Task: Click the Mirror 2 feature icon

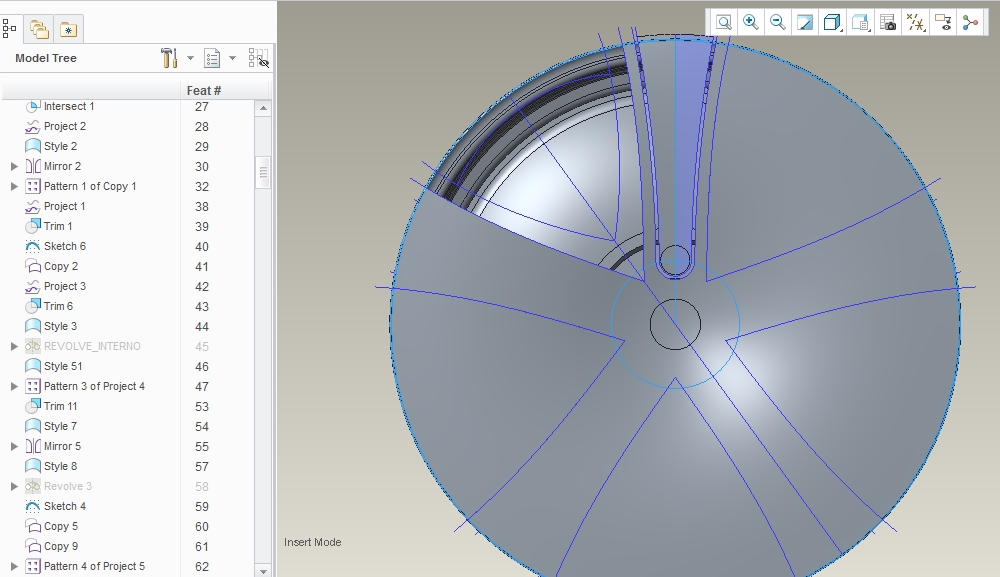Action: (33, 166)
